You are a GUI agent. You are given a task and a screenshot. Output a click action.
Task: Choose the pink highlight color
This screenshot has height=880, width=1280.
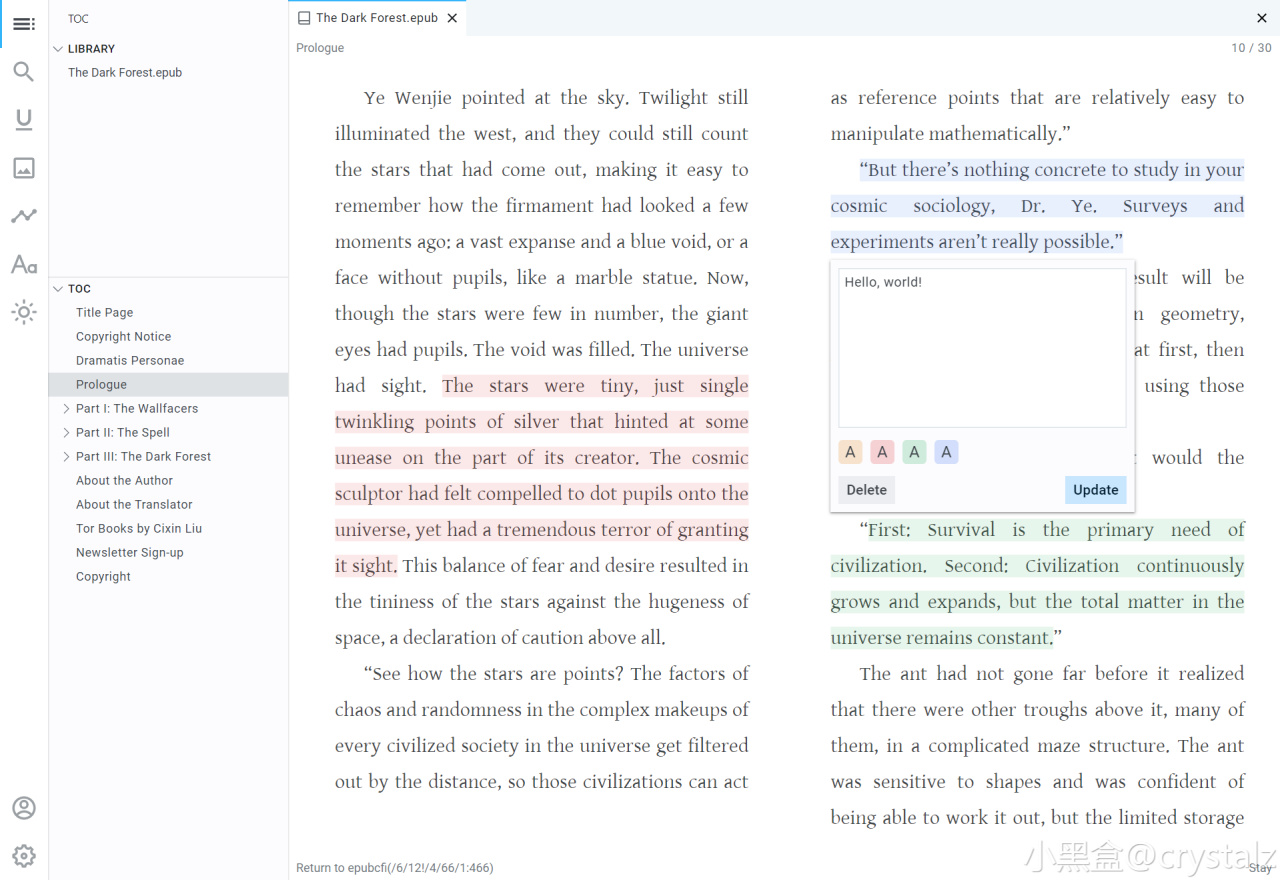(882, 452)
